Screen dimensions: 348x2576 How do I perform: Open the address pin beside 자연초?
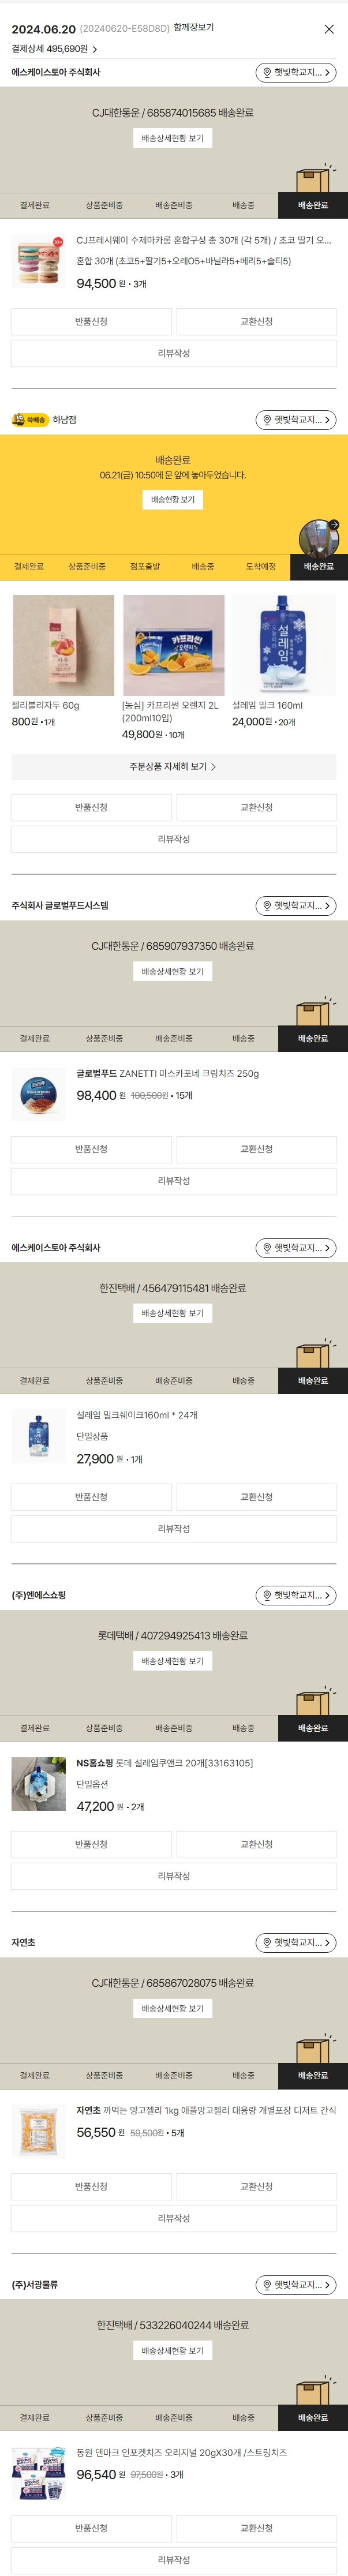[296, 1942]
